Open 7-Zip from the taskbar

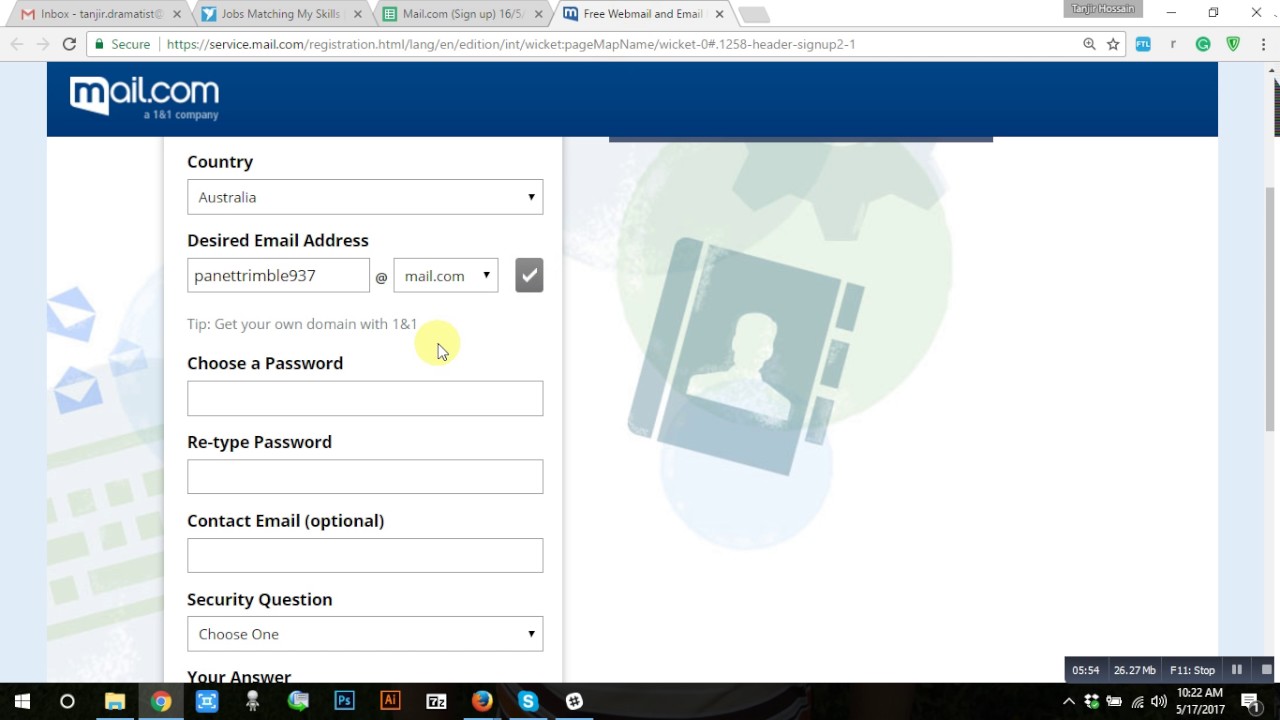(x=436, y=701)
